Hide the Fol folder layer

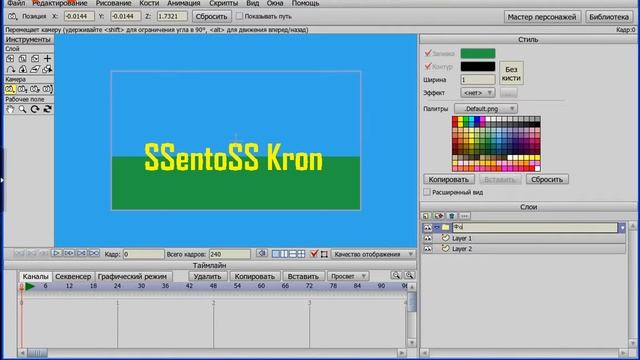pyautogui.click(x=427, y=227)
